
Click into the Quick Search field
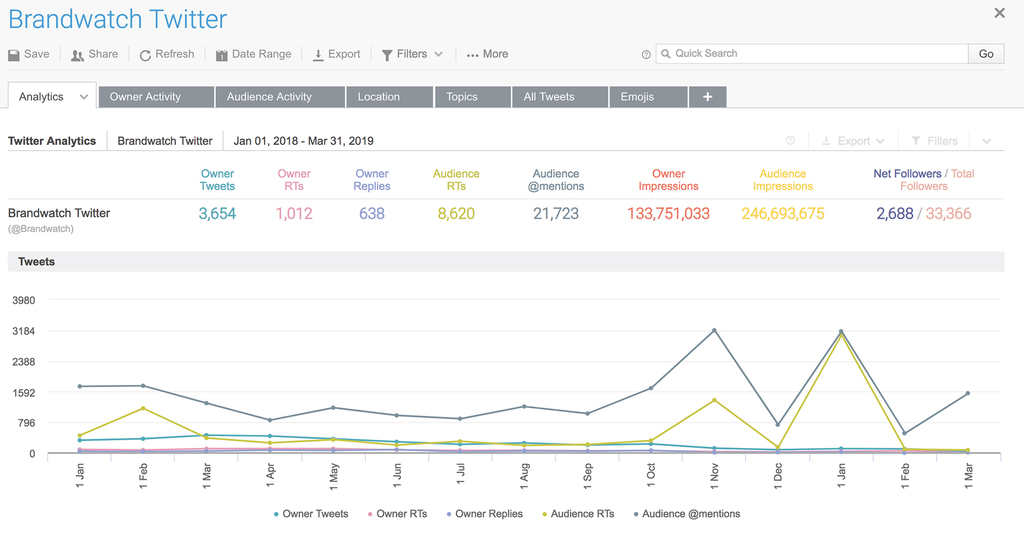tap(812, 54)
